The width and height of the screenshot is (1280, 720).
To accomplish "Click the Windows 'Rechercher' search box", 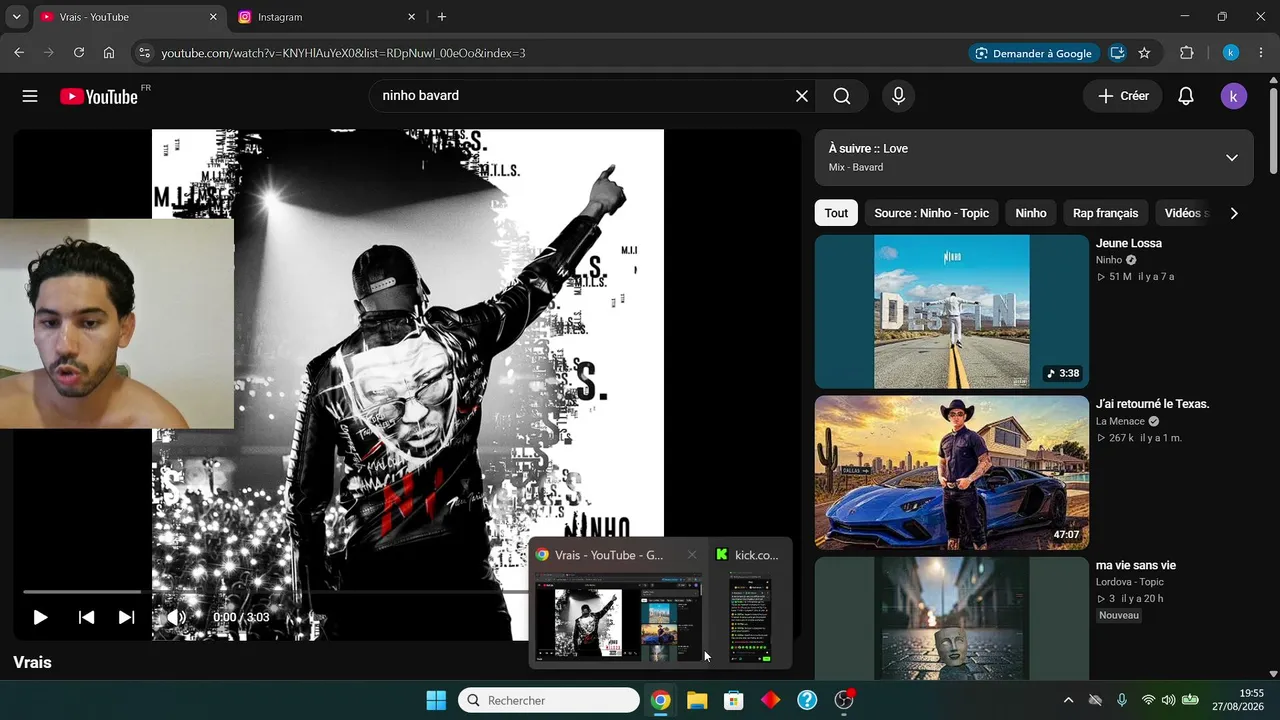I will [549, 700].
